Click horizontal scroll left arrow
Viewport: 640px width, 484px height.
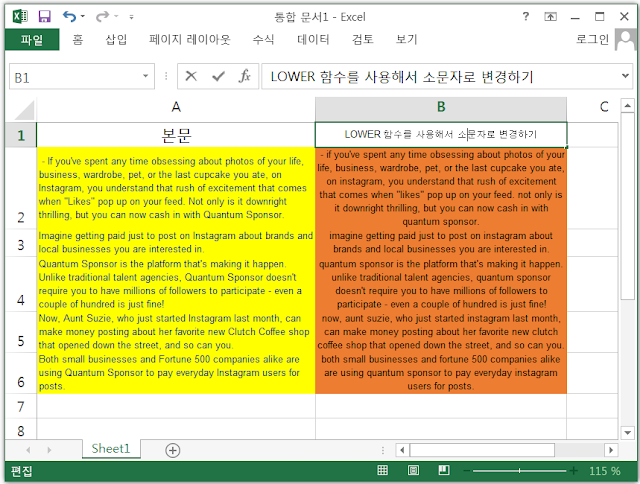[402, 450]
